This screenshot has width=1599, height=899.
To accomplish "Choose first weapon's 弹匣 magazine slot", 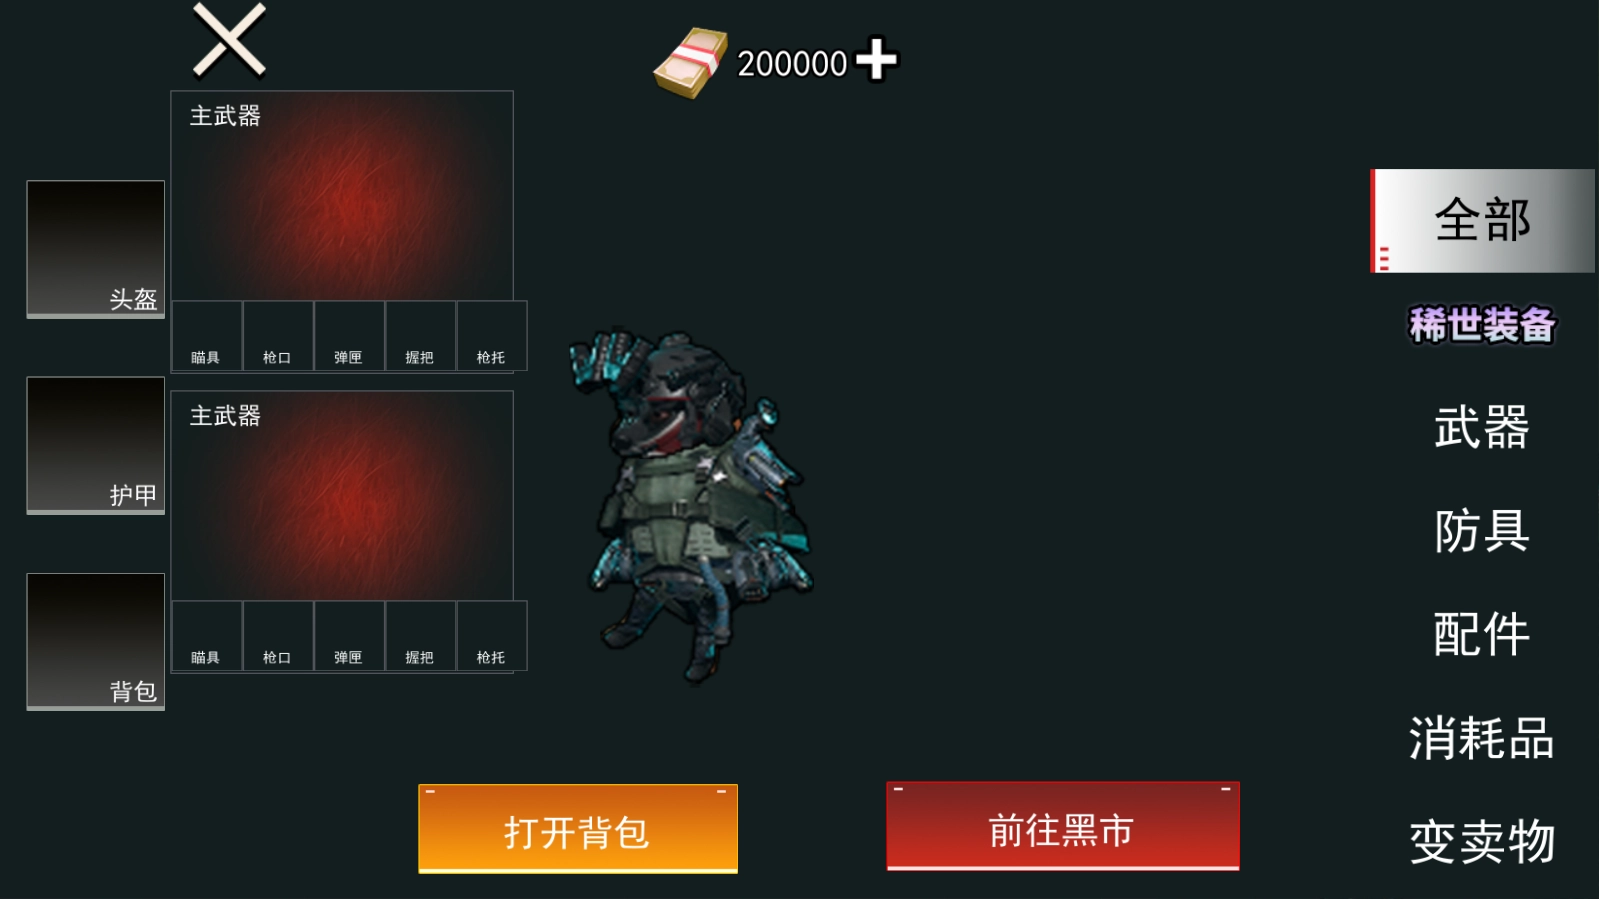I will pos(349,336).
